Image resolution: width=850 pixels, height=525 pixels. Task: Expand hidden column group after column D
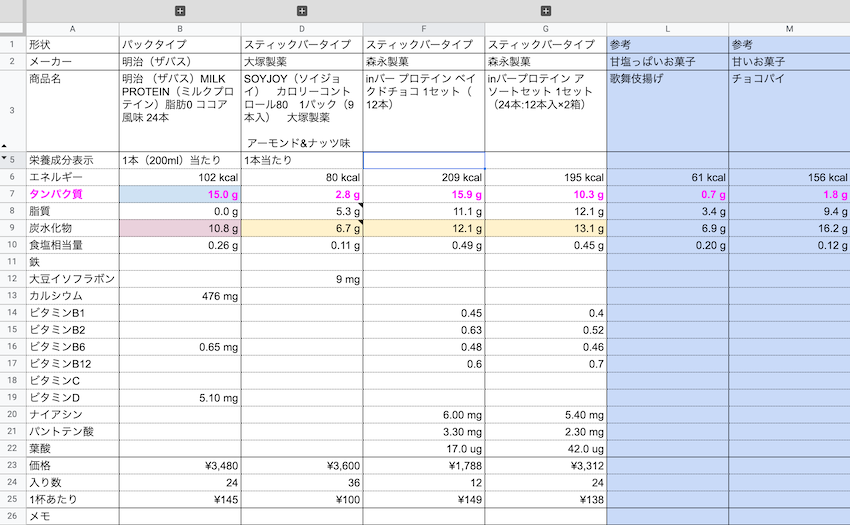[x=302, y=11]
